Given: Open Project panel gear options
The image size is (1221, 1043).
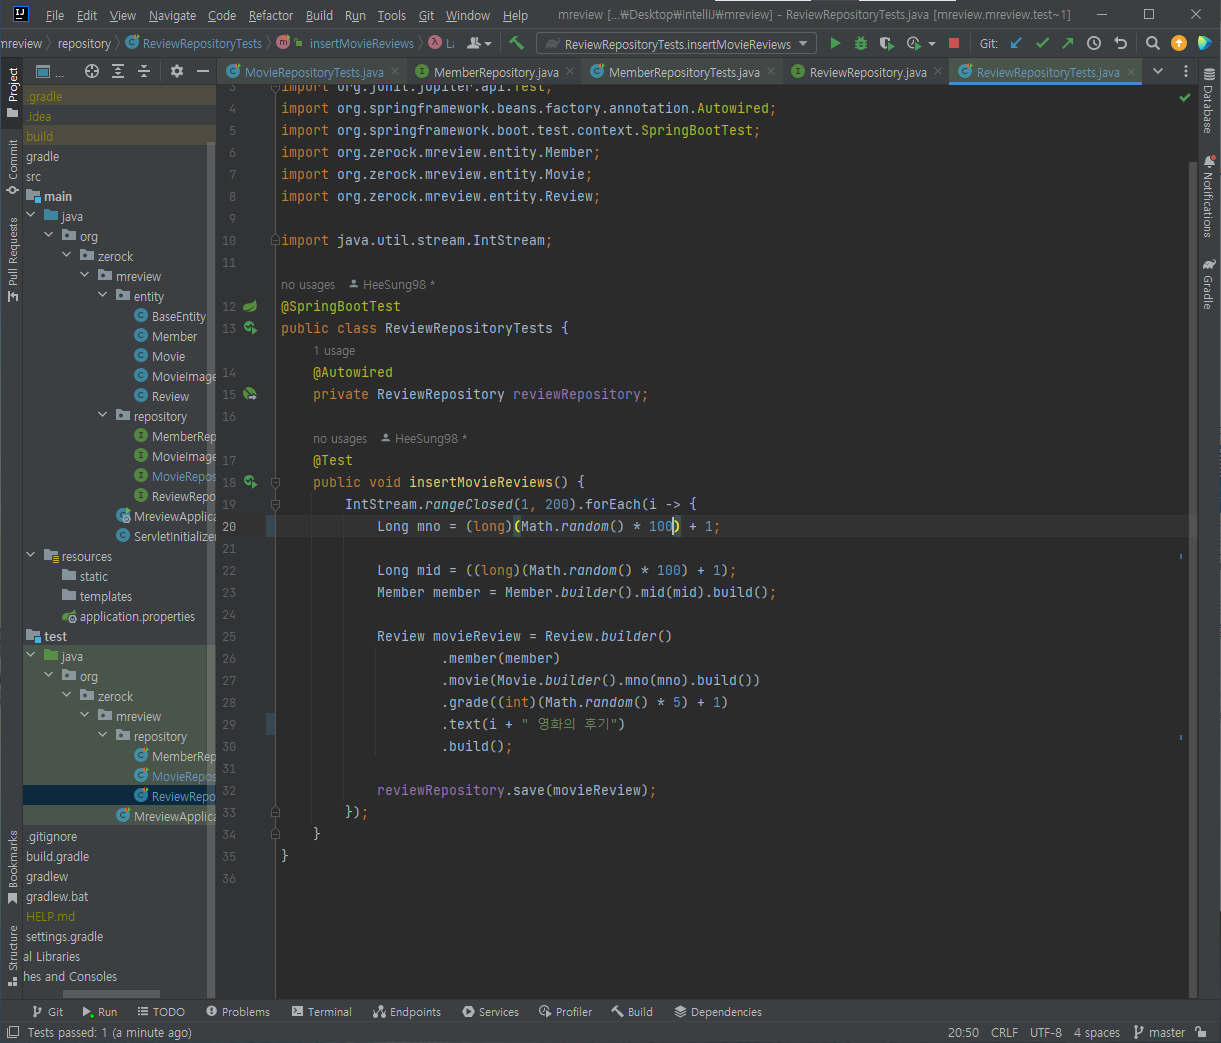Looking at the screenshot, I should [x=177, y=71].
